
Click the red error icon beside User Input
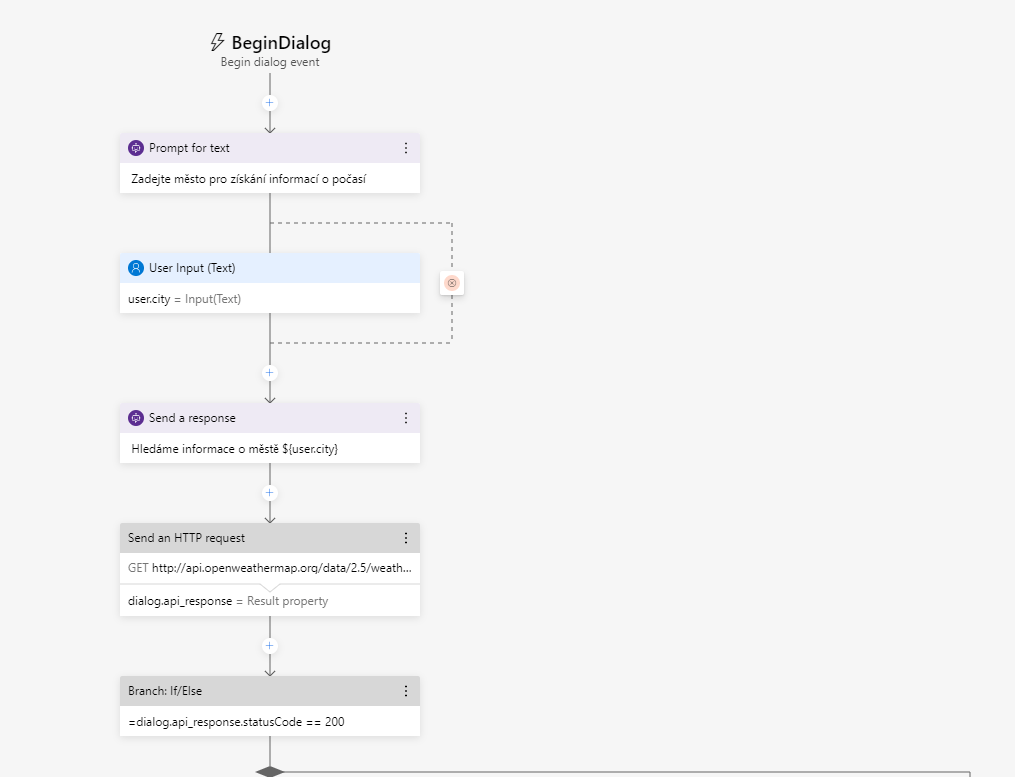pos(451,283)
